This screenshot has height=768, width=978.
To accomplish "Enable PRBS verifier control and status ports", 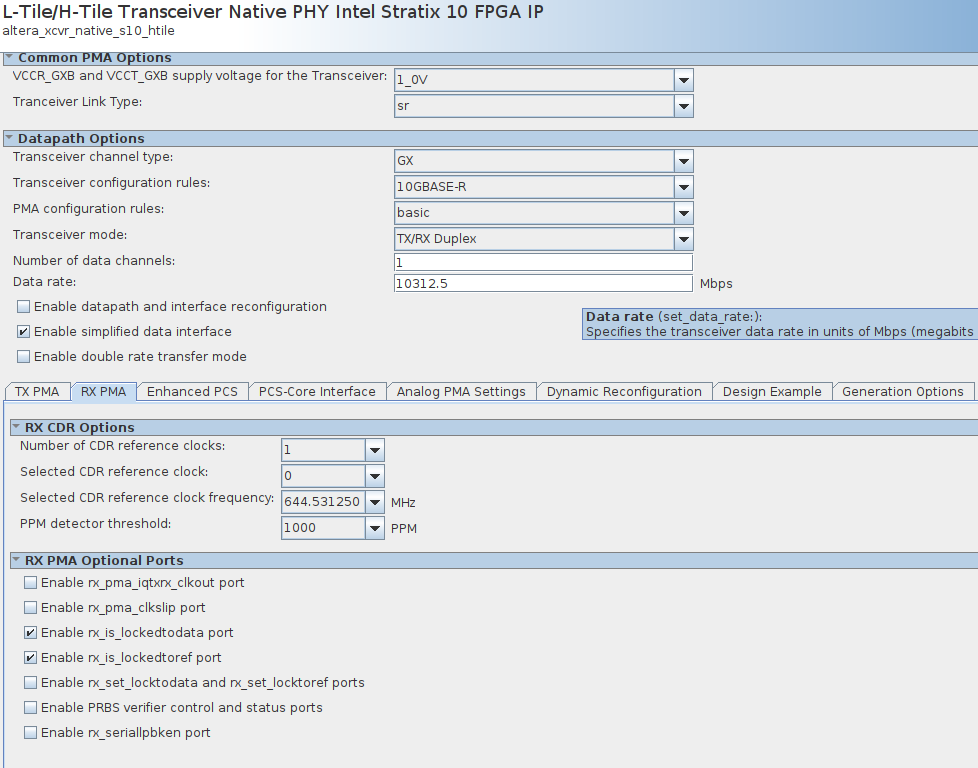I will [31, 707].
